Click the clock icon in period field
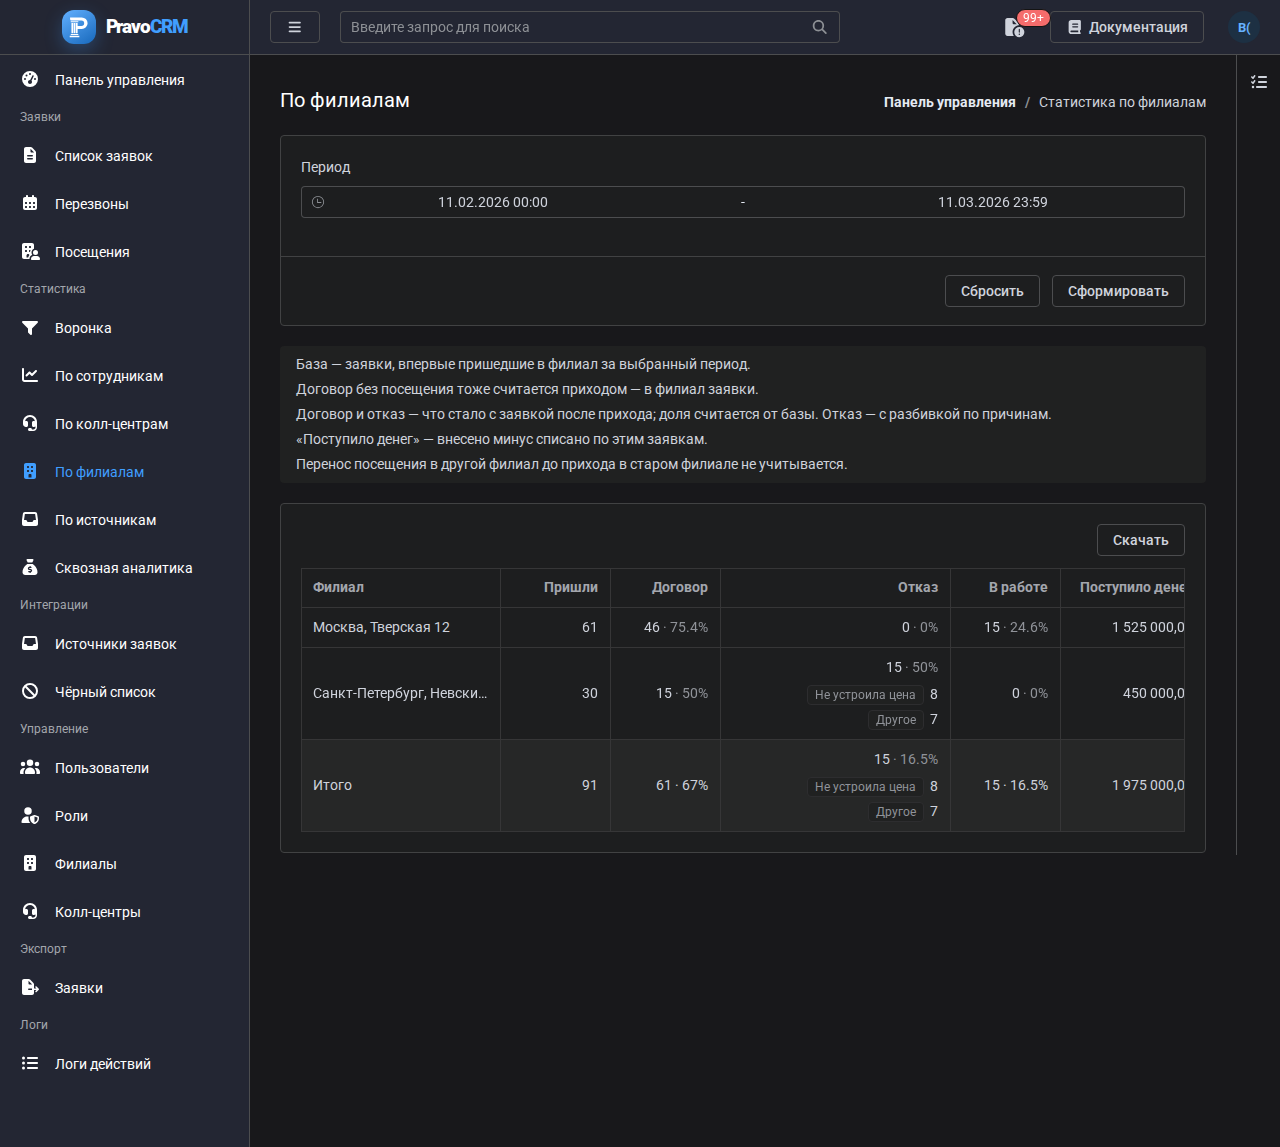Viewport: 1280px width, 1147px height. 318,202
